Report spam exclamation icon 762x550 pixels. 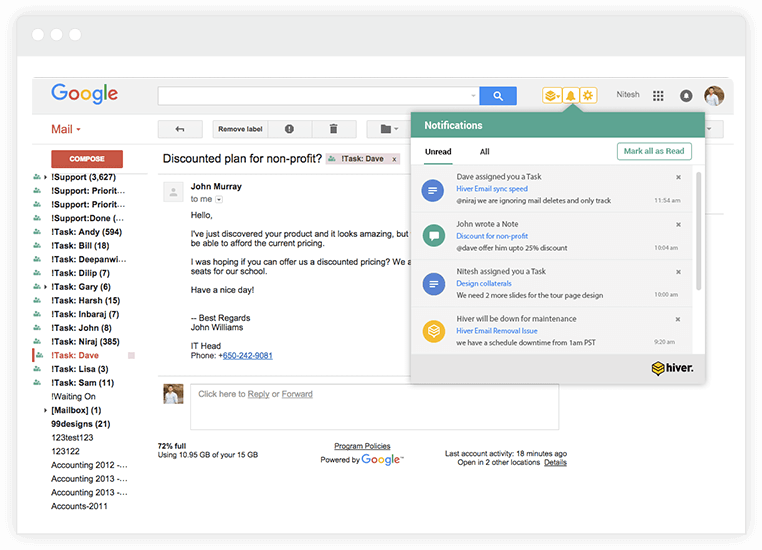(x=289, y=129)
